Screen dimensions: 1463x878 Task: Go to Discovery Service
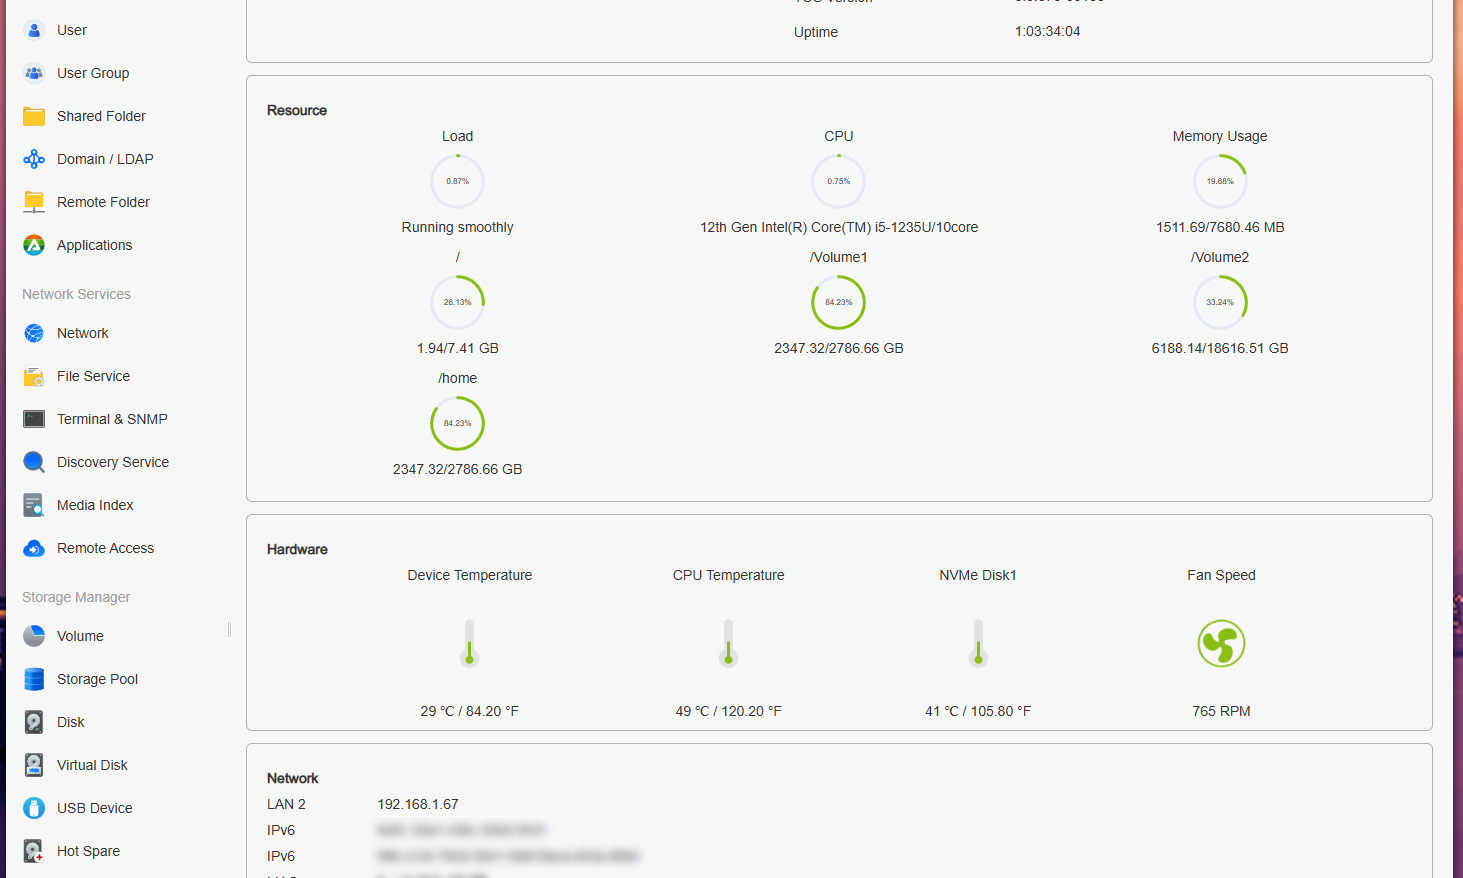pyautogui.click(x=112, y=462)
